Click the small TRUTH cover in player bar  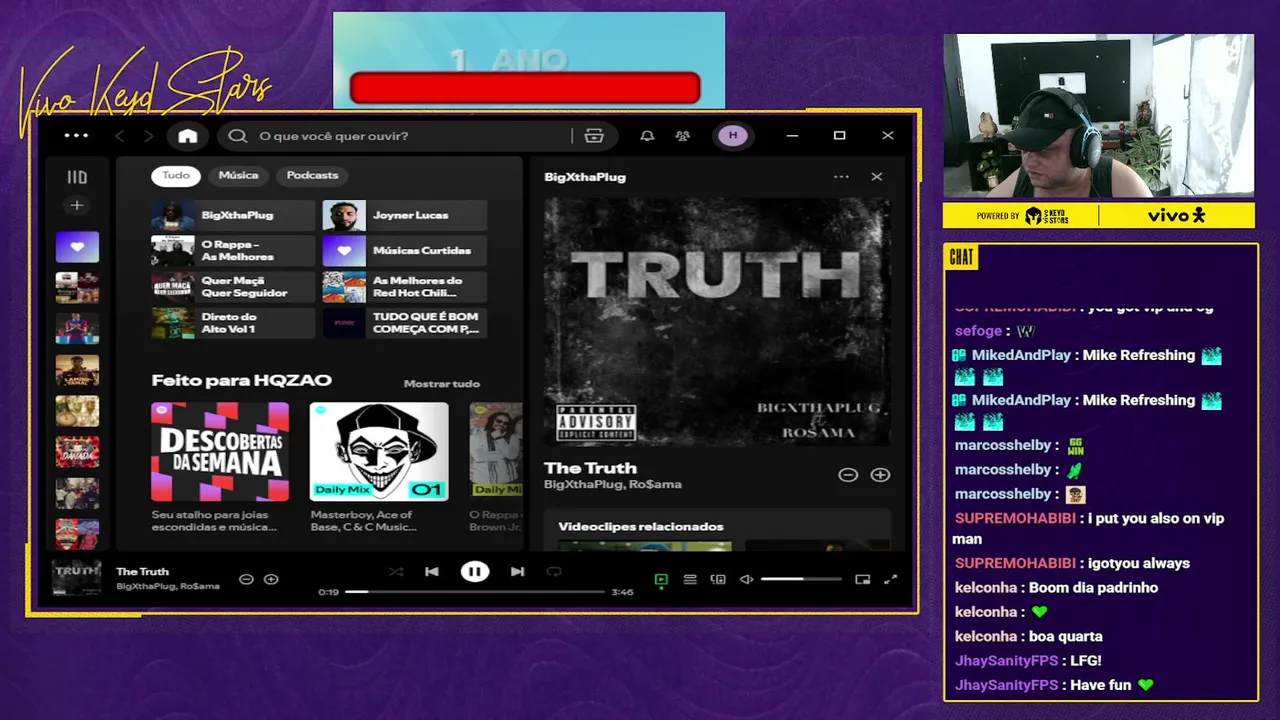coord(77,579)
